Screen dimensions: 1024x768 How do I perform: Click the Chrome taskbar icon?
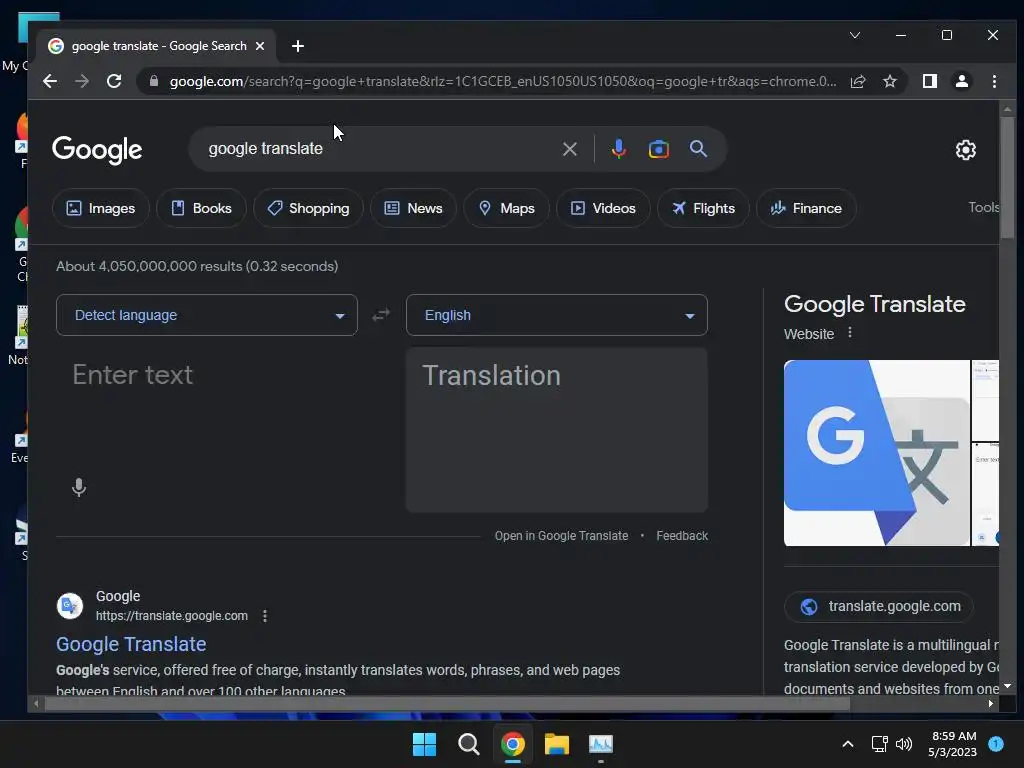pyautogui.click(x=513, y=744)
